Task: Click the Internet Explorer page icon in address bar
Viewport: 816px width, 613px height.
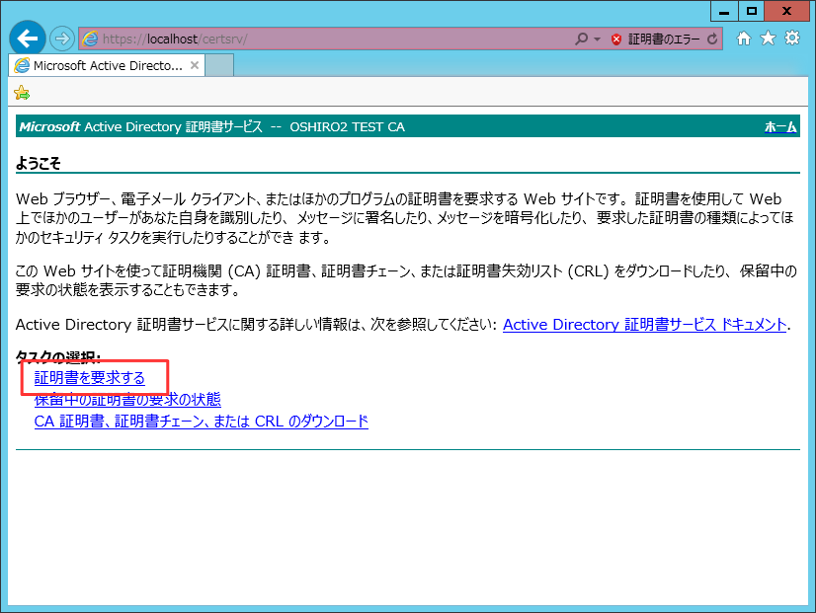Action: tap(91, 39)
